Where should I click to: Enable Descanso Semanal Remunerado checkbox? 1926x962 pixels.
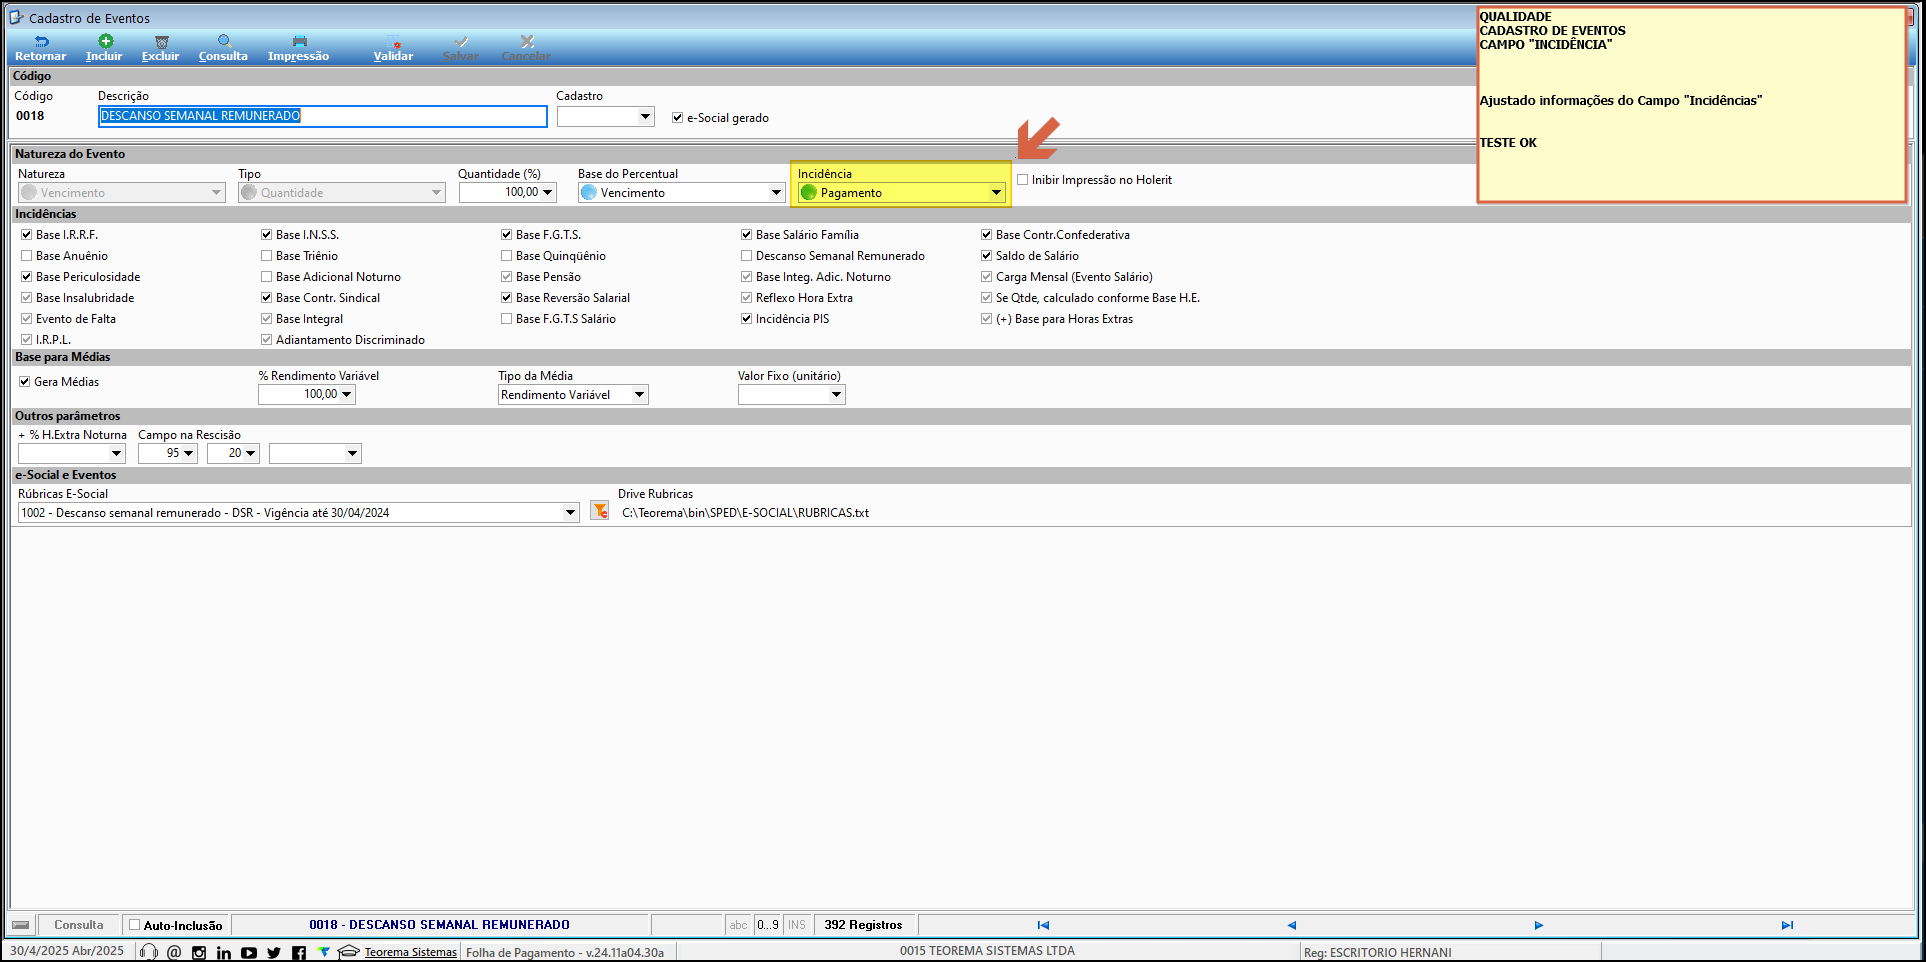click(746, 256)
